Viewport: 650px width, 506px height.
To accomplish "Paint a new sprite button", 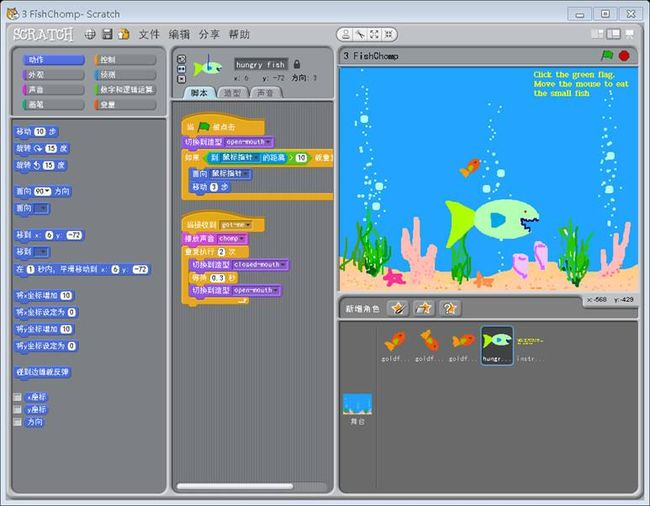I will pyautogui.click(x=398, y=308).
